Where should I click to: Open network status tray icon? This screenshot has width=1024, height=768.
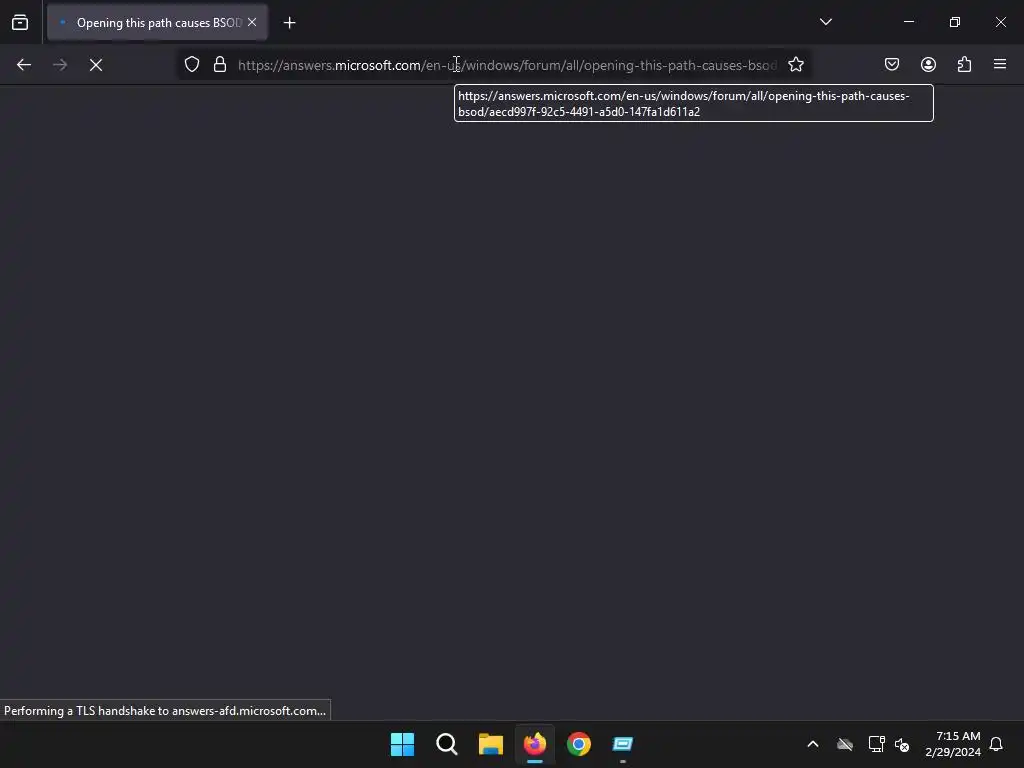click(x=876, y=744)
